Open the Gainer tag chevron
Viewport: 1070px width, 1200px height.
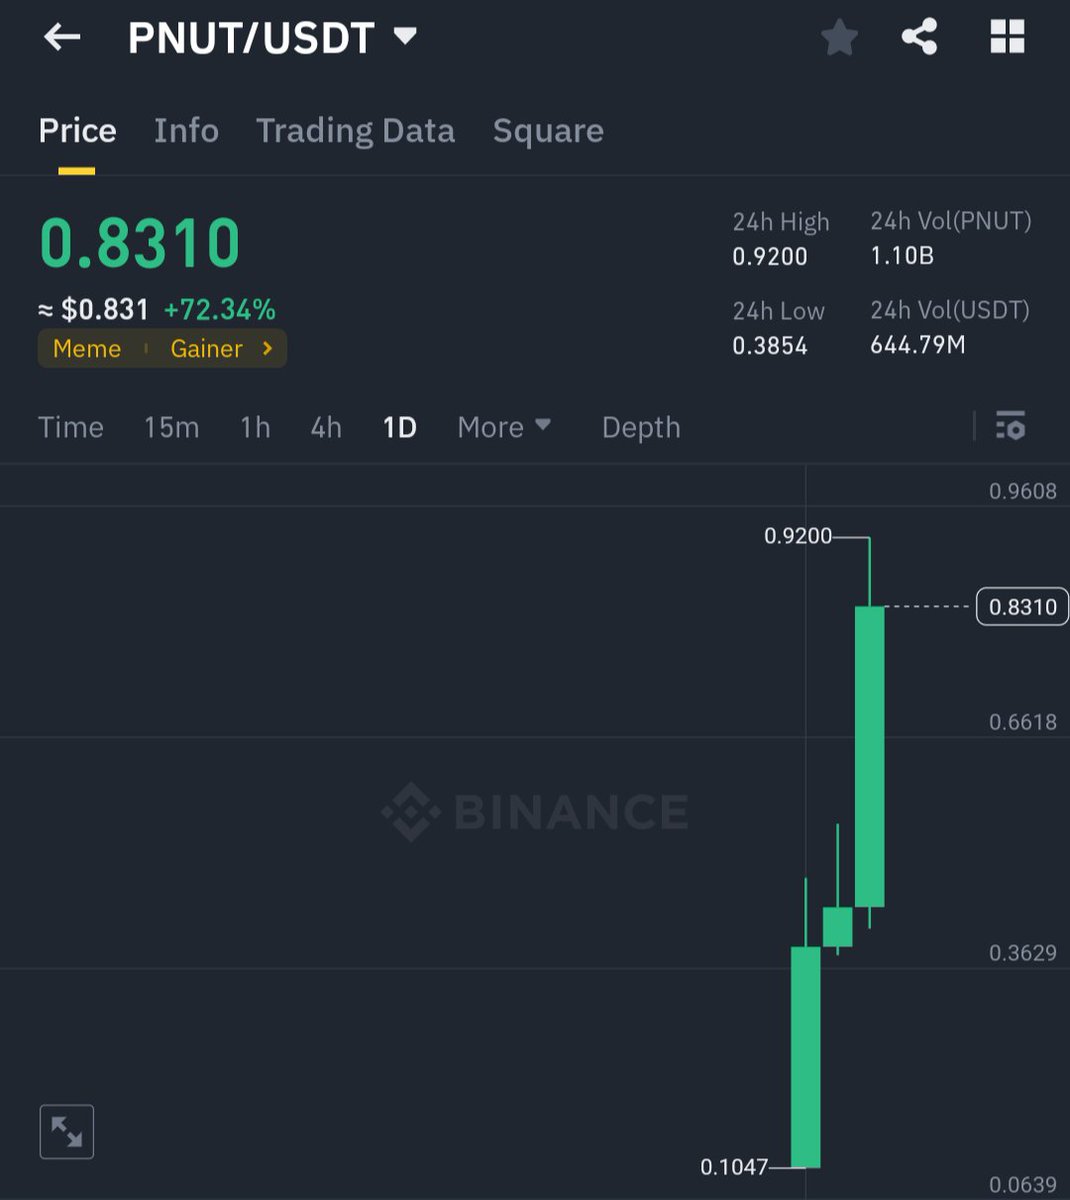point(267,348)
